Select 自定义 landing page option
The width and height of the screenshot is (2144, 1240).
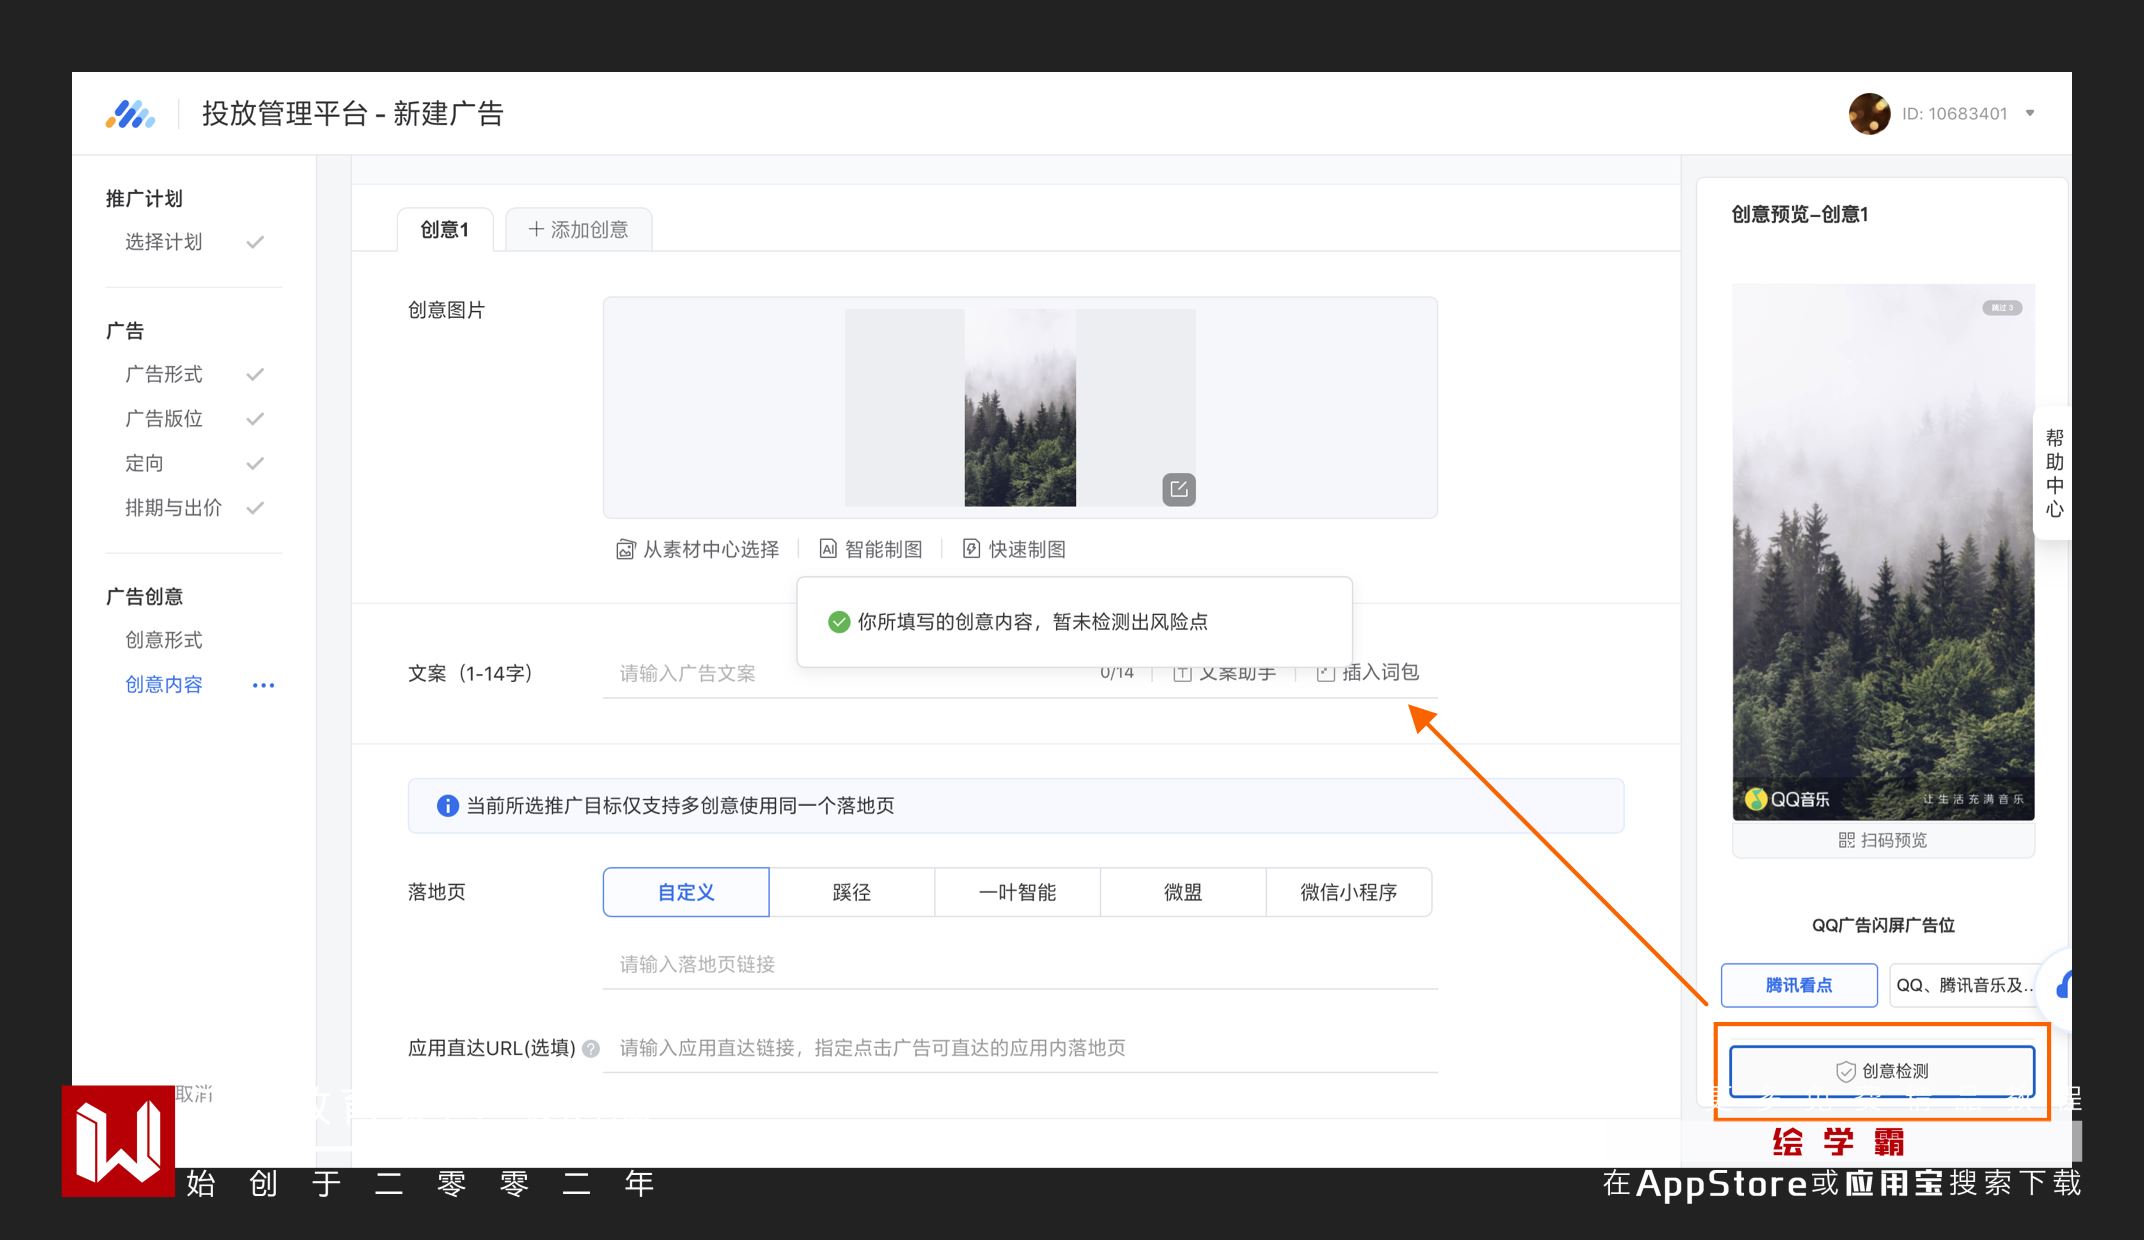tap(686, 892)
